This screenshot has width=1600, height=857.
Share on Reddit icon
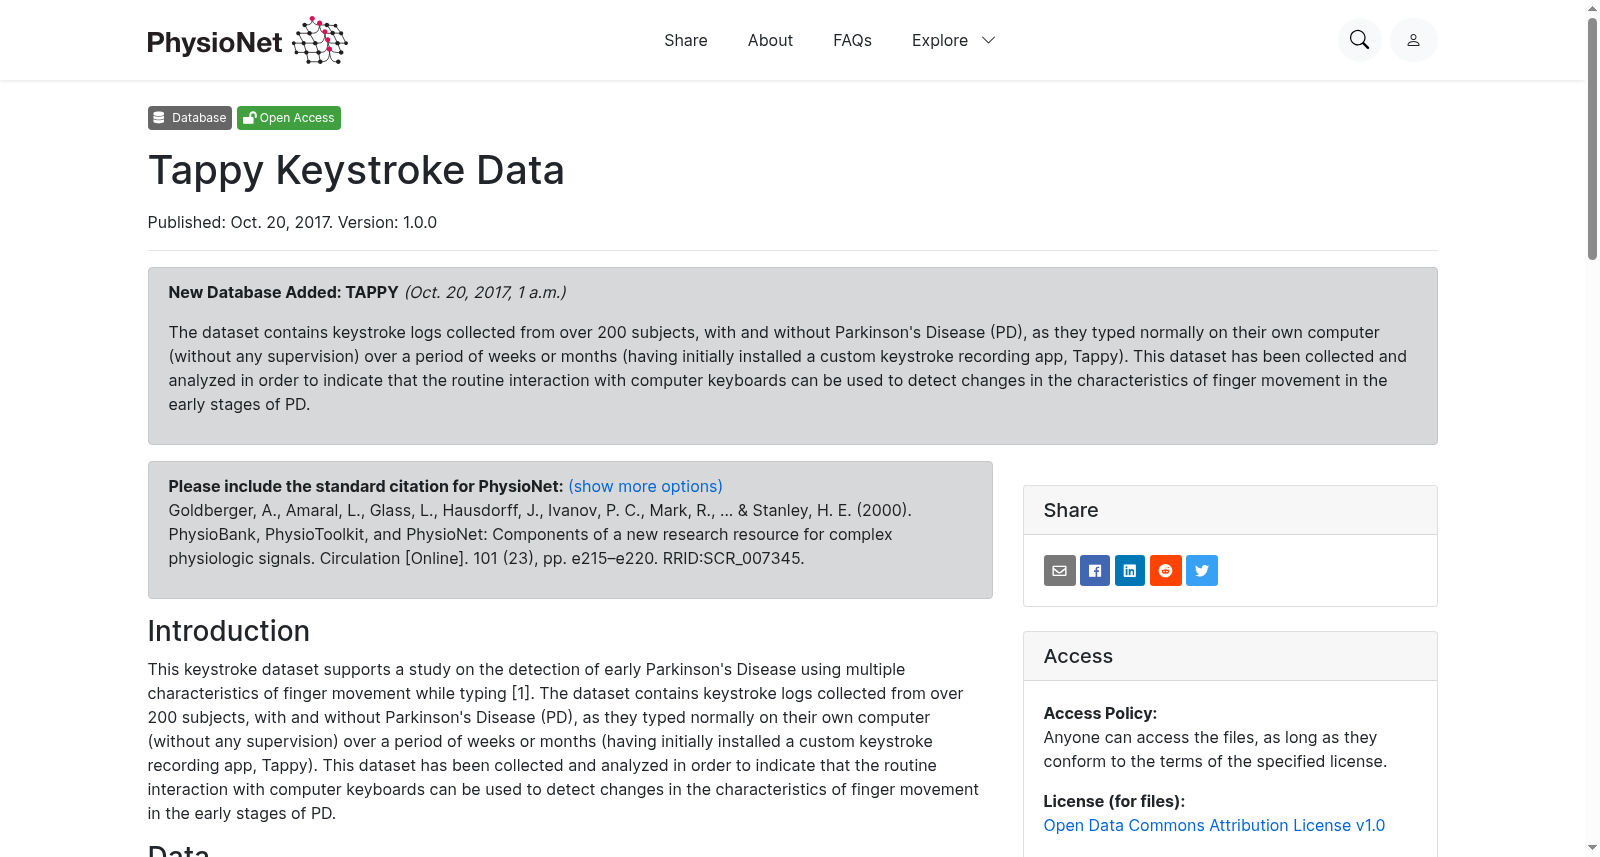(1166, 570)
